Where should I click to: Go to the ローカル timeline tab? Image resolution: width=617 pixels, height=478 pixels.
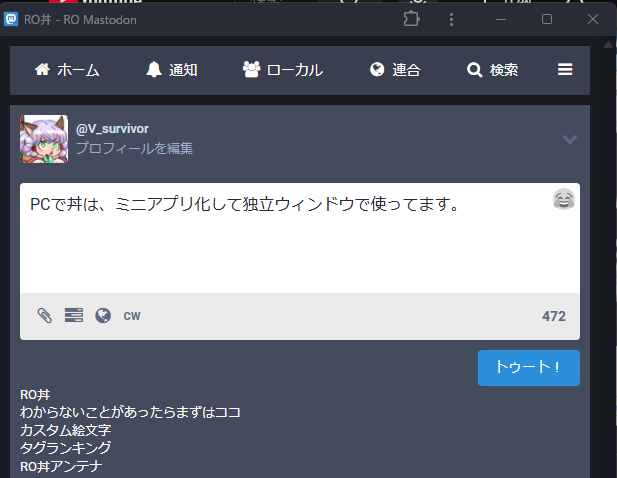coord(282,70)
